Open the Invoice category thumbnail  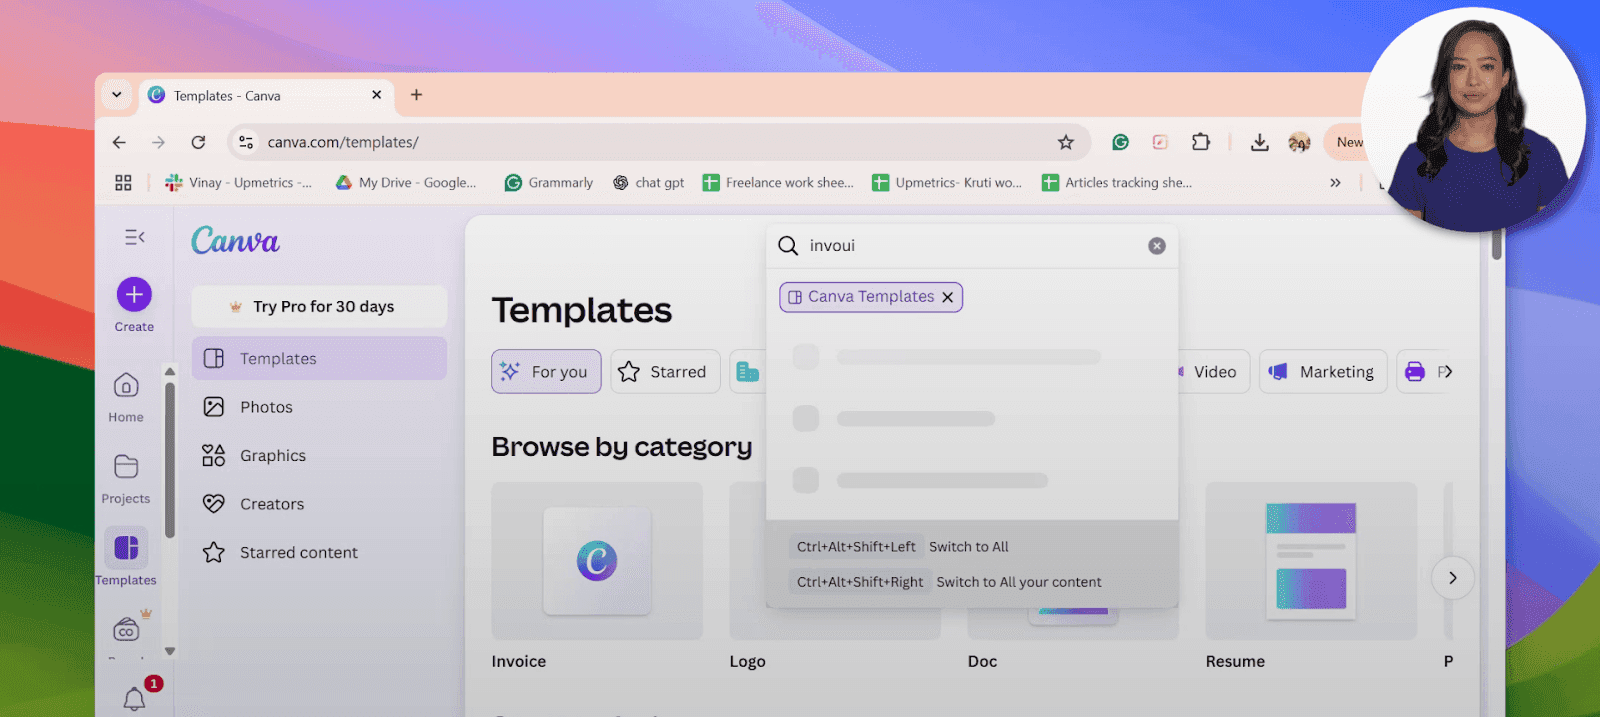[597, 561]
